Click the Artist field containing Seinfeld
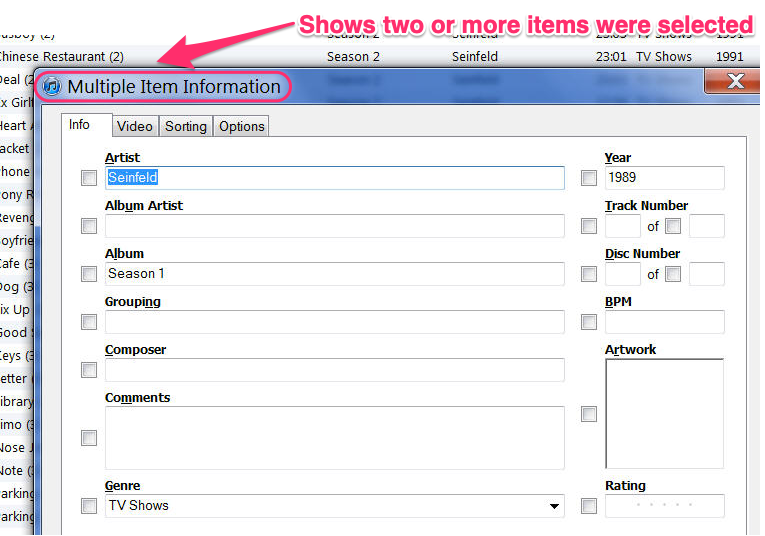The image size is (765, 536). click(335, 178)
